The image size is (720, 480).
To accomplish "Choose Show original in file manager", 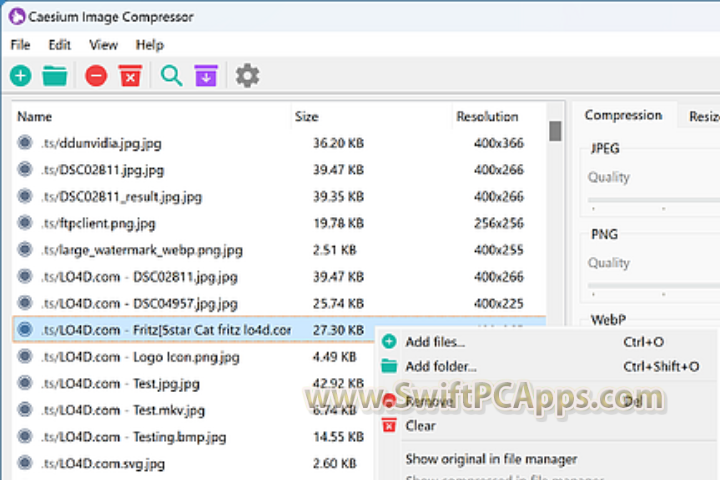I will [491, 458].
